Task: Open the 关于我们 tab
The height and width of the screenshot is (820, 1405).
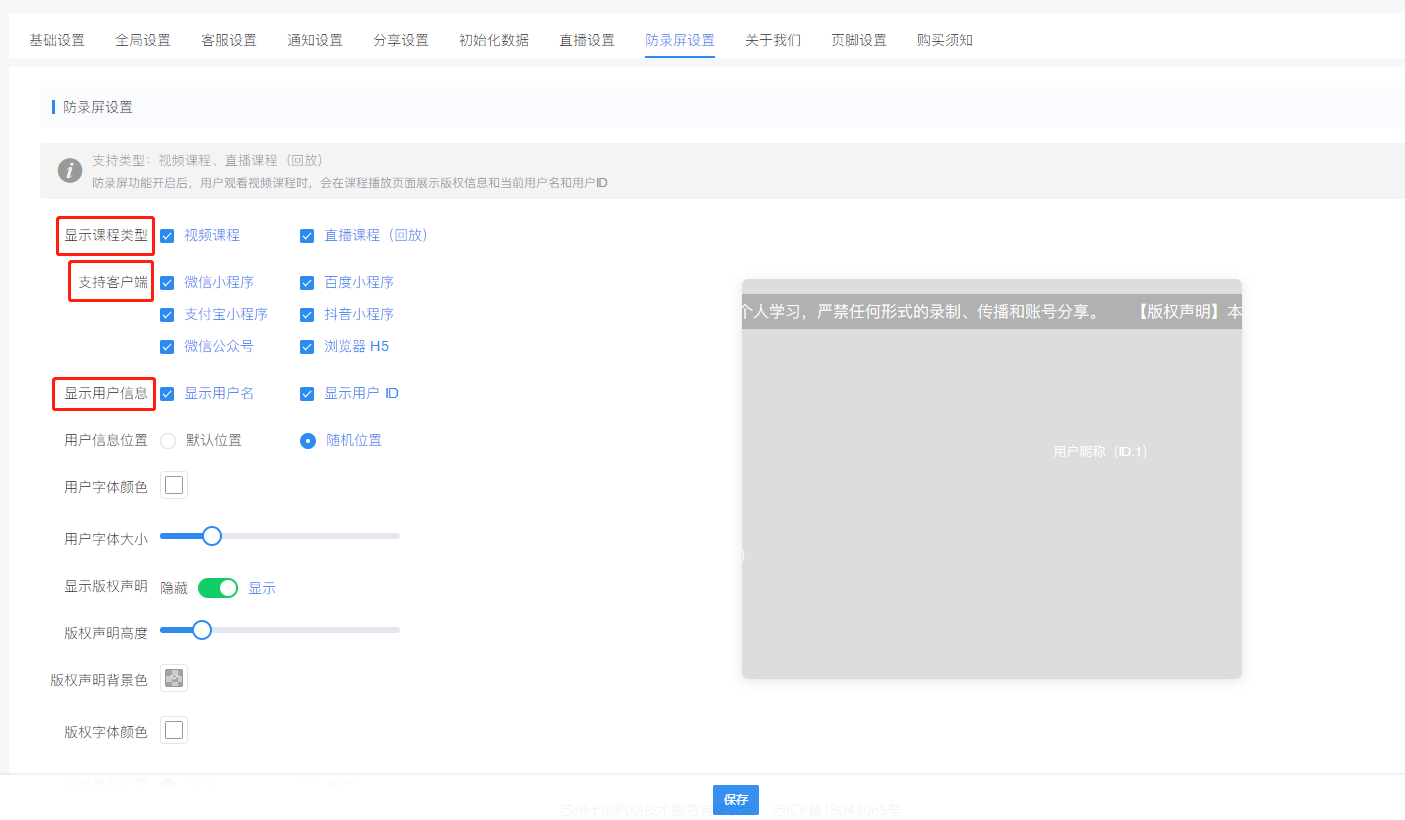Action: 773,41
